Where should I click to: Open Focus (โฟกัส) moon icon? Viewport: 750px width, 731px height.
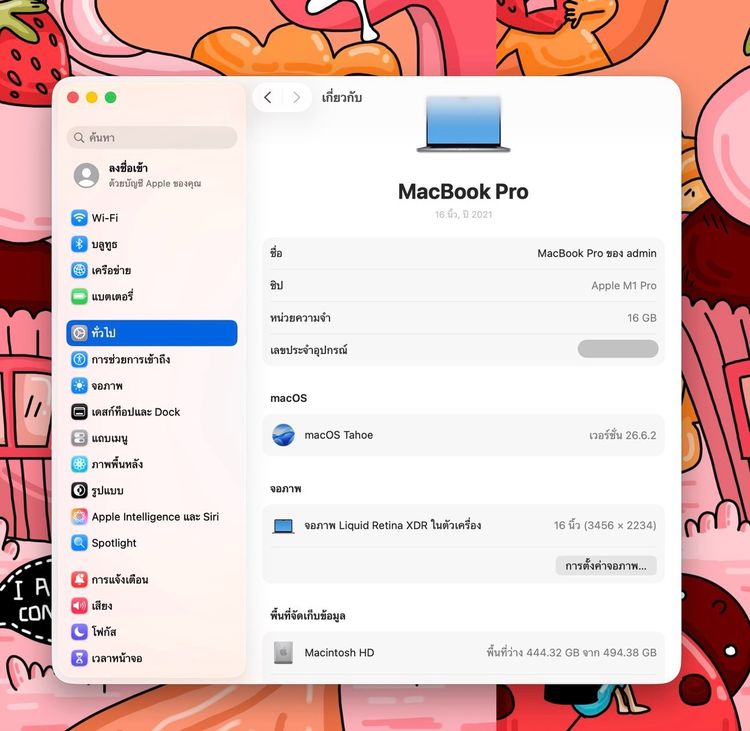[79, 632]
